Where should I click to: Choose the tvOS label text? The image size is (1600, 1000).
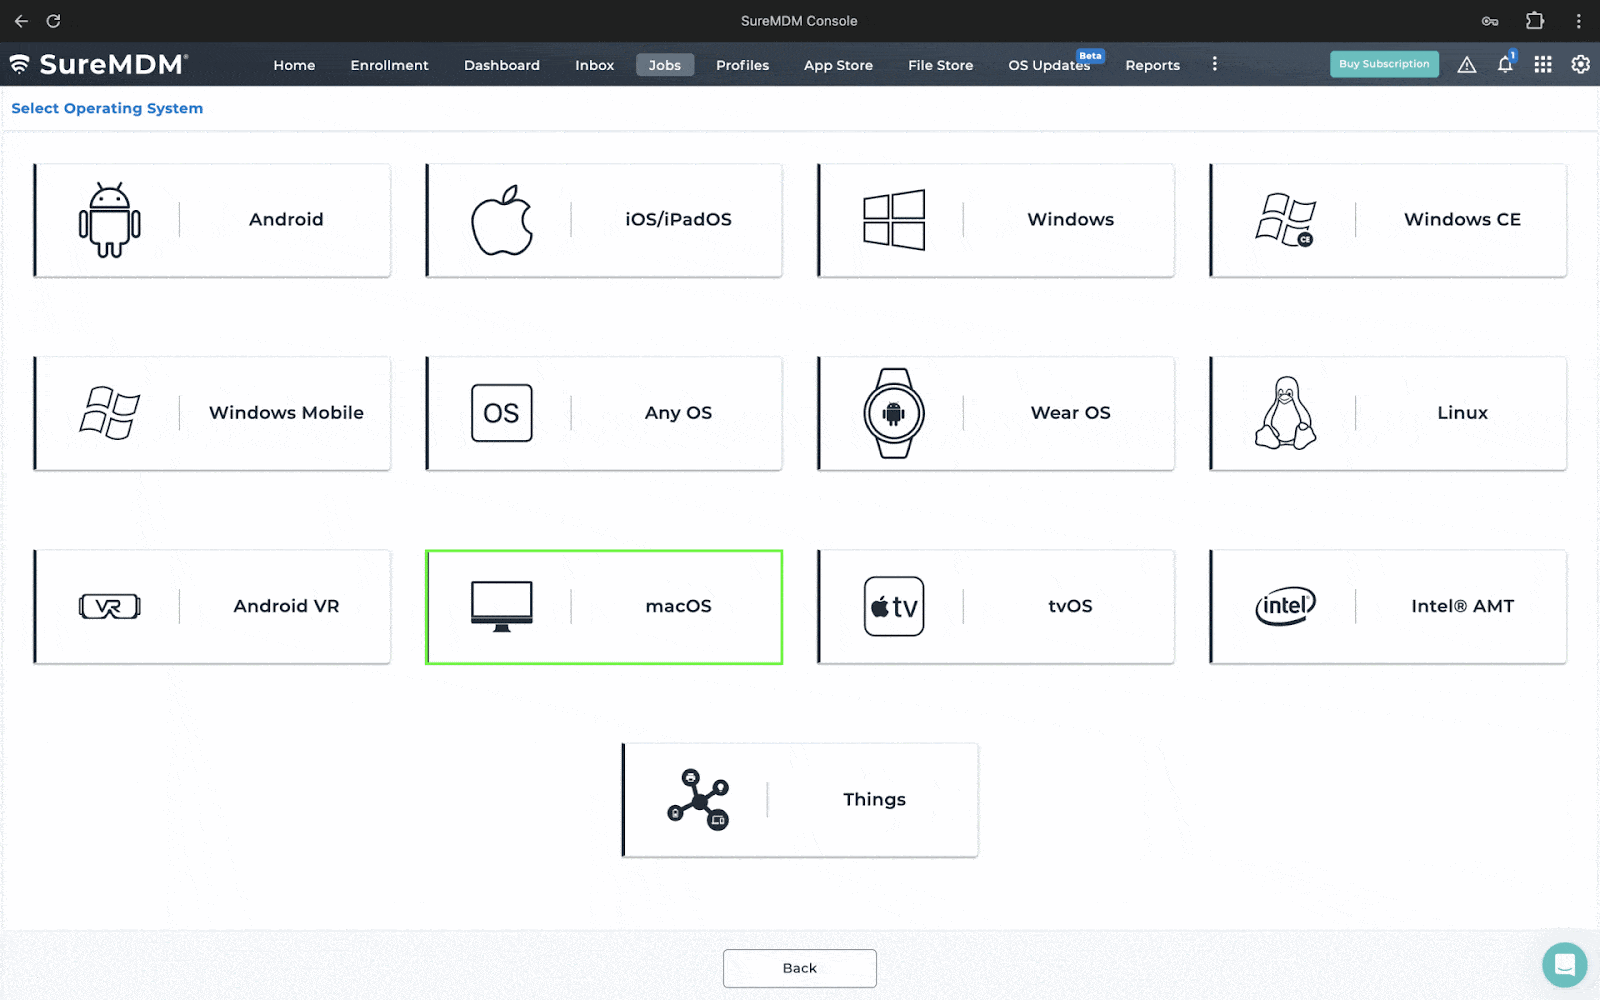click(1070, 605)
